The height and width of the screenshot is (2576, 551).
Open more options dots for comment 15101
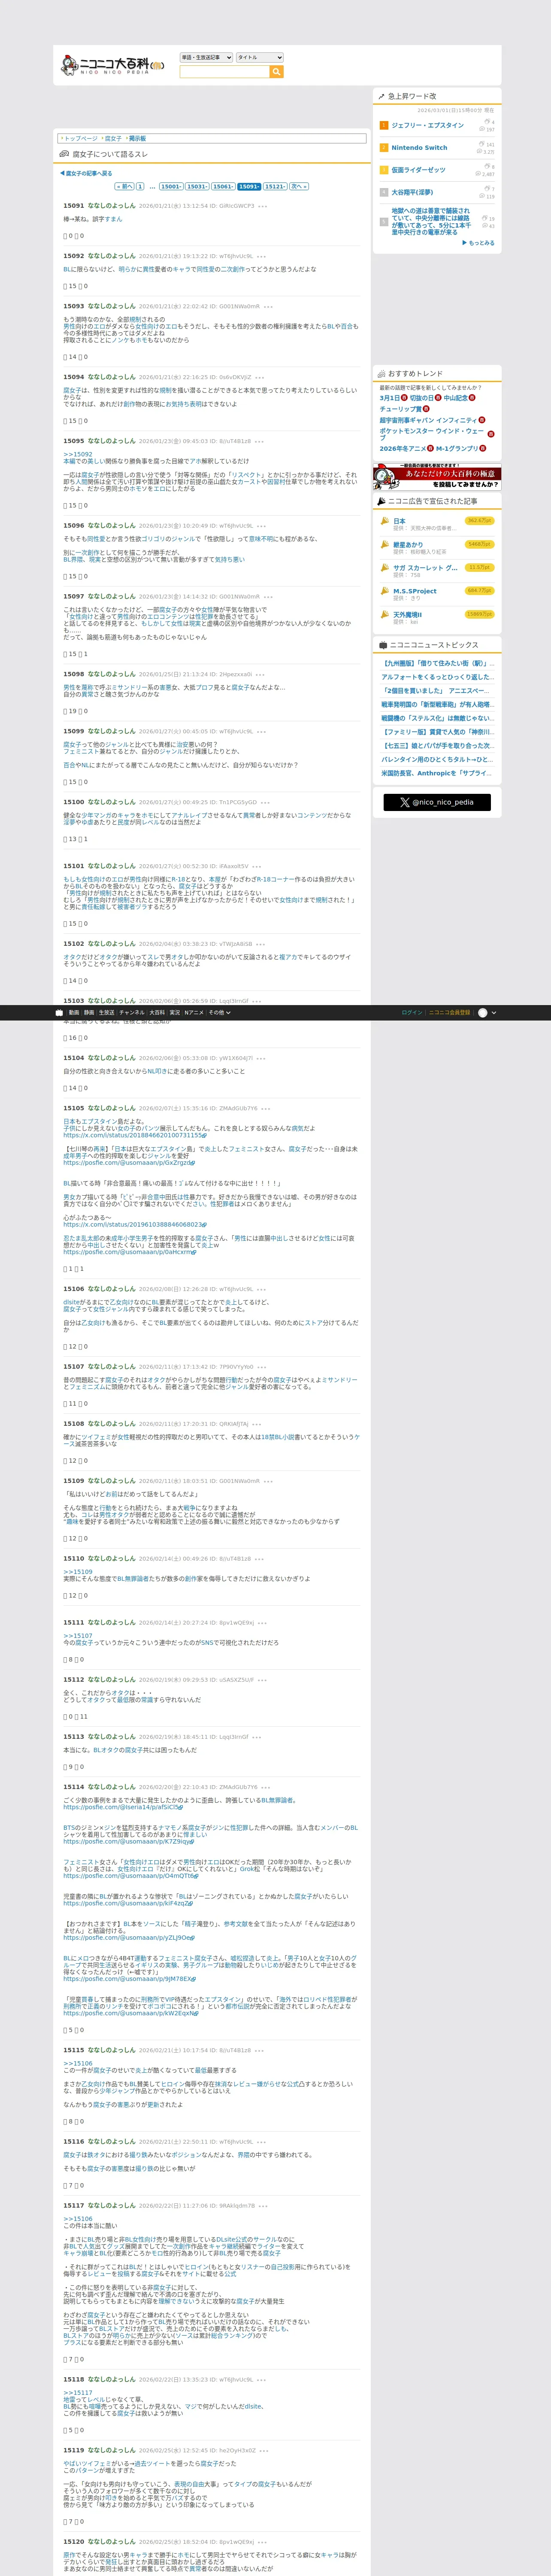[257, 866]
